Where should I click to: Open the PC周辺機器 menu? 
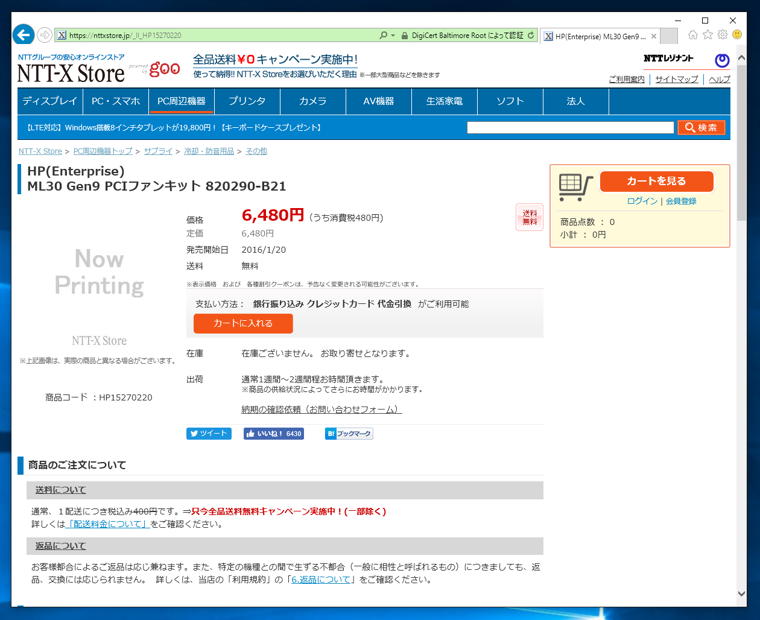pos(181,101)
